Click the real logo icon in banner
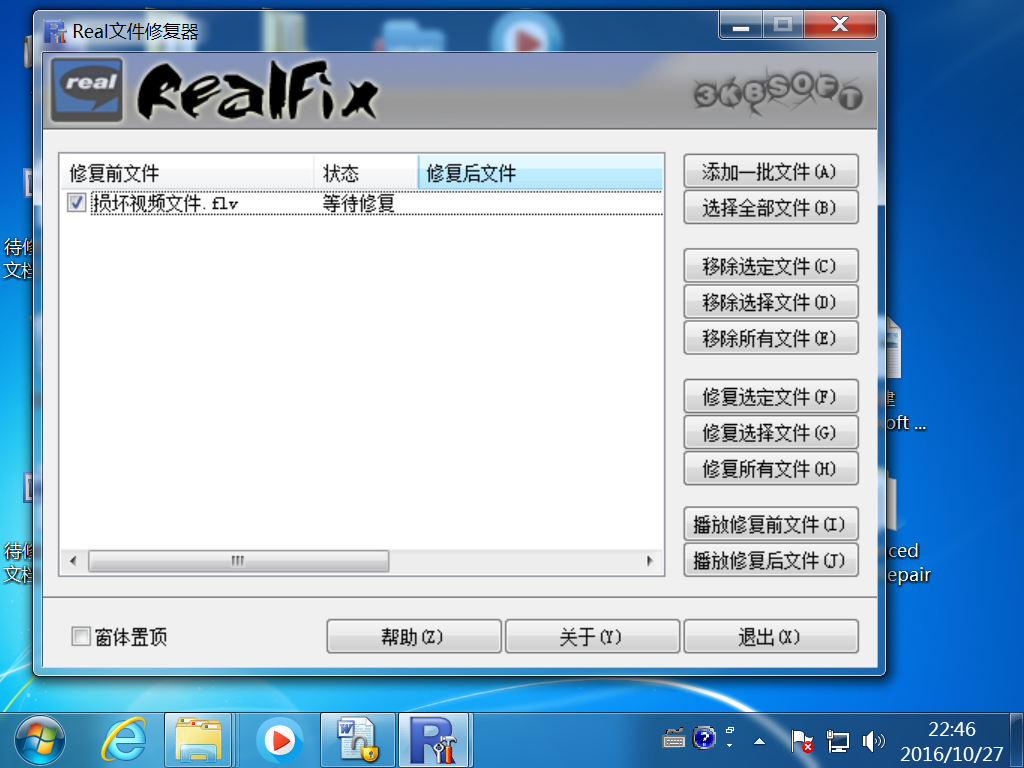This screenshot has height=768, width=1024. (87, 90)
